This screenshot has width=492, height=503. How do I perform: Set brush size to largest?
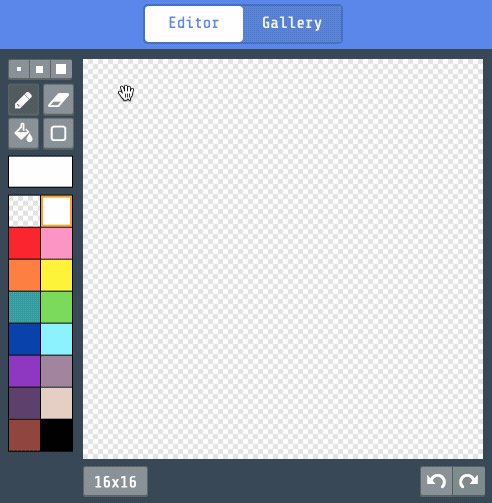(61, 69)
